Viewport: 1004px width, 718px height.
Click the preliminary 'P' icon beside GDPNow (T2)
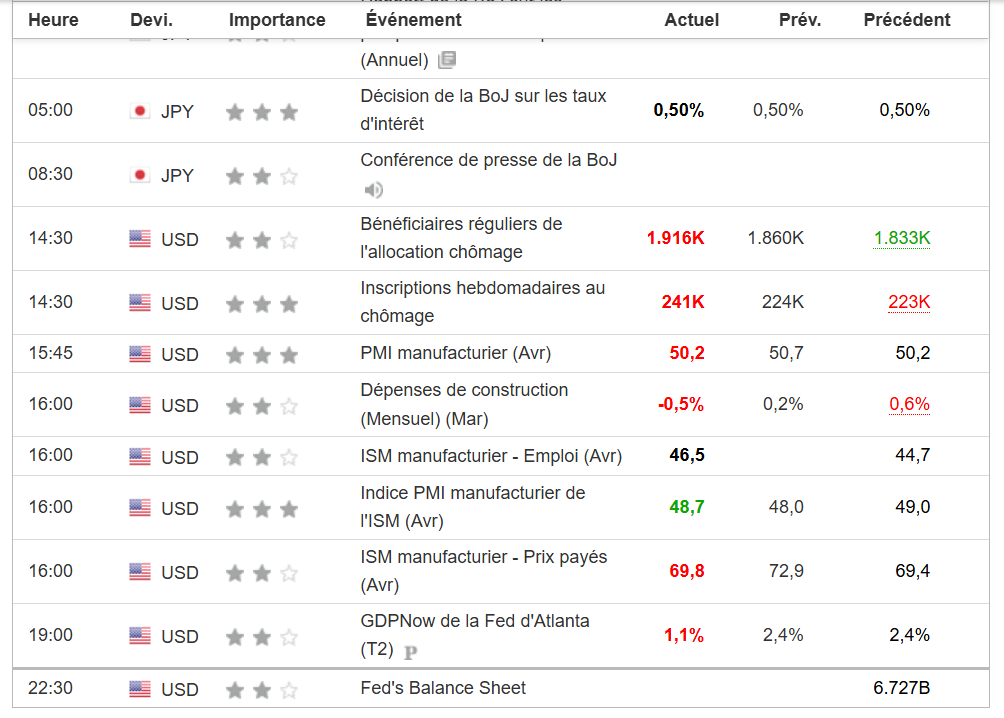[410, 652]
